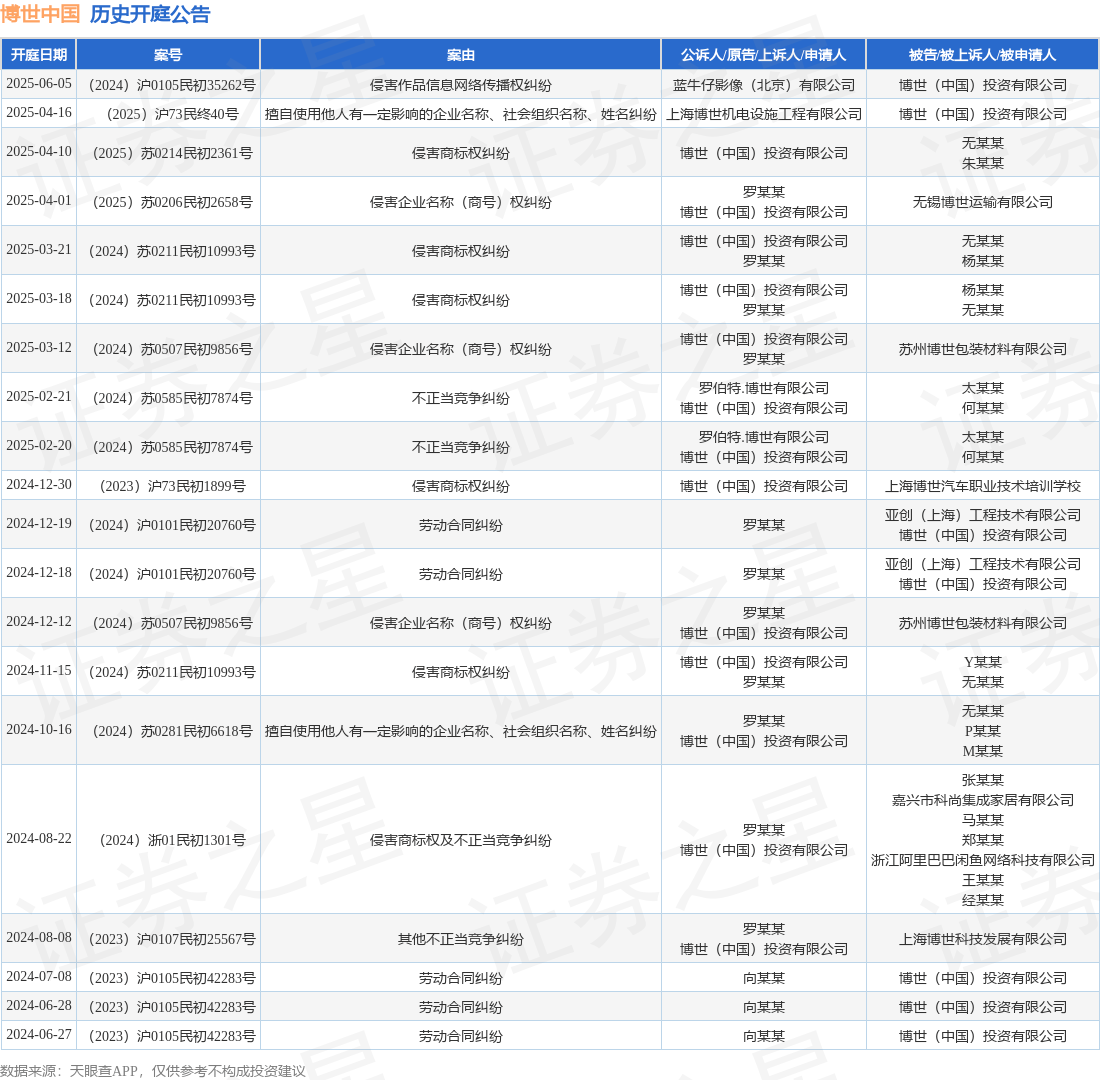Click the 被告/被上诉人/被申请人 header
The height and width of the screenshot is (1080, 1100).
pyautogui.click(x=982, y=55)
